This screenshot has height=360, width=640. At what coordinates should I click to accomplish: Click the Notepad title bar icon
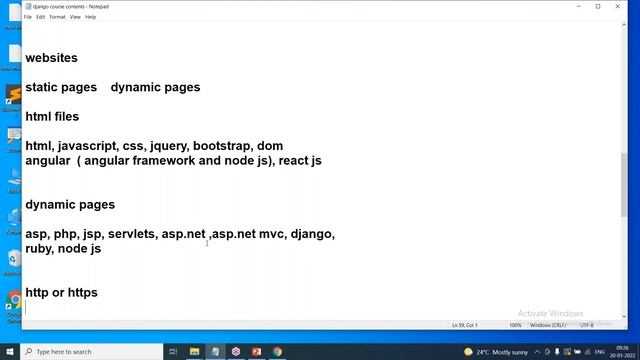point(28,7)
